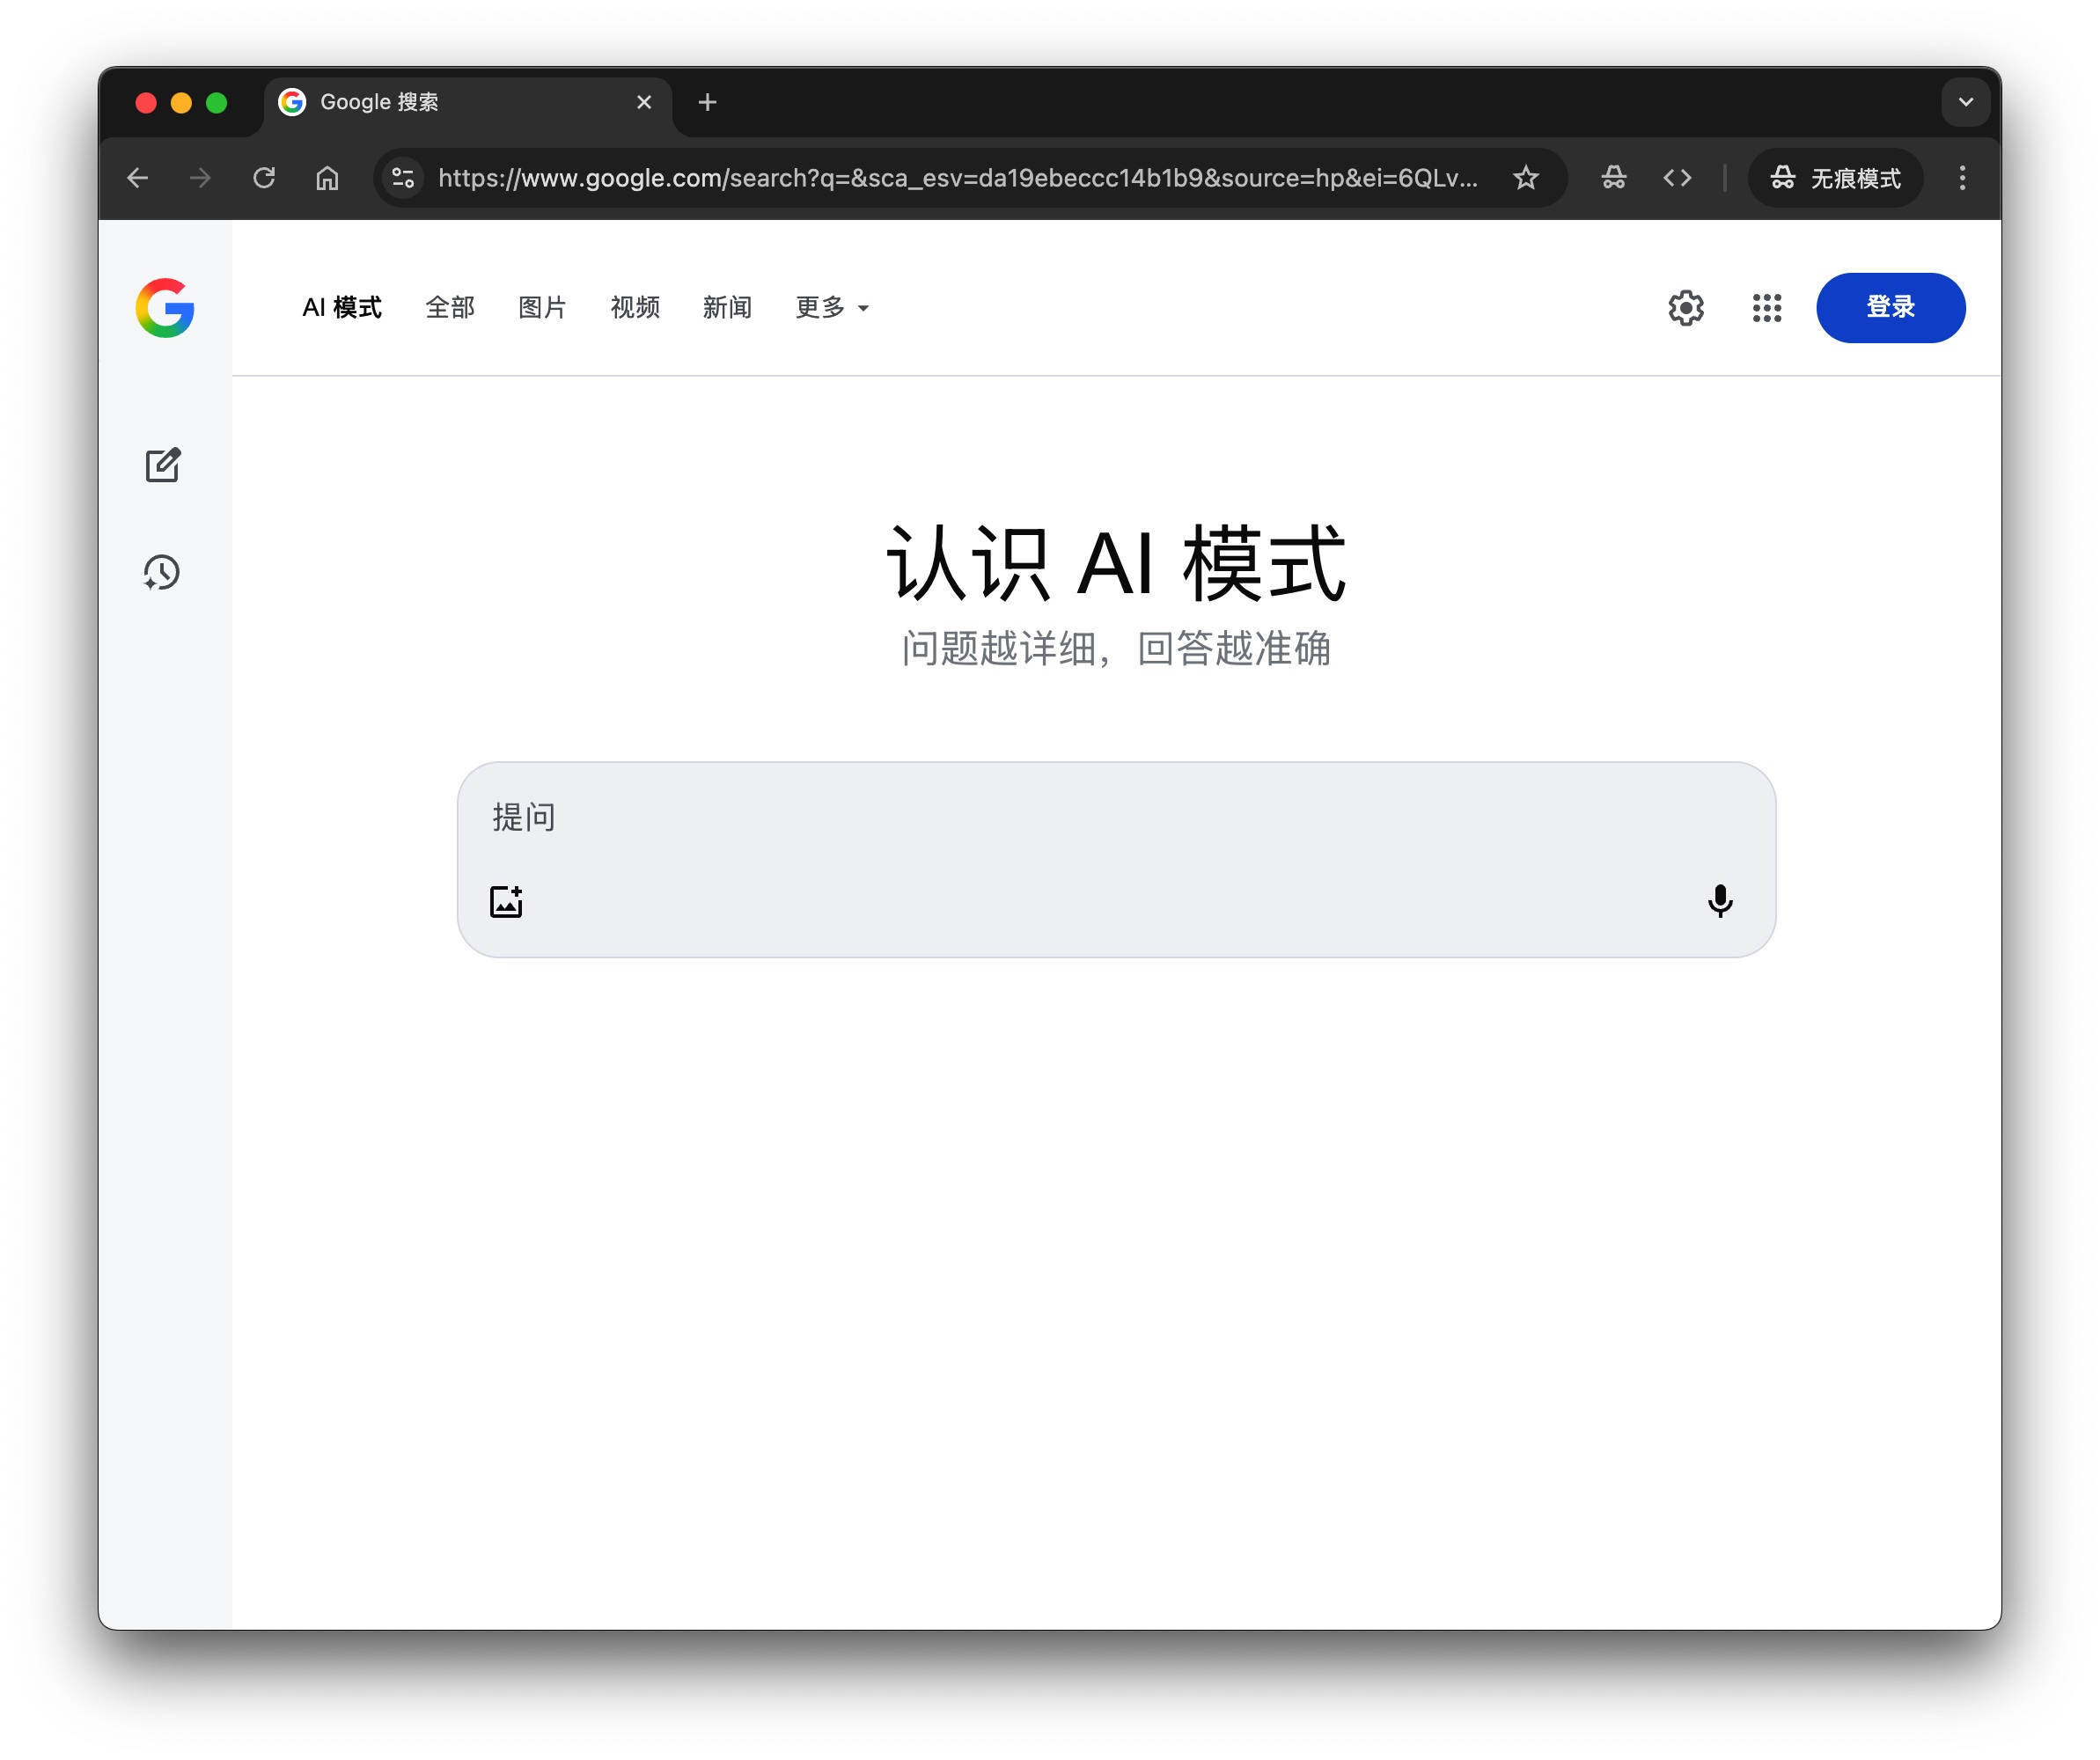Switch to the 图片 tab
This screenshot has height=1760, width=2100.
[542, 308]
